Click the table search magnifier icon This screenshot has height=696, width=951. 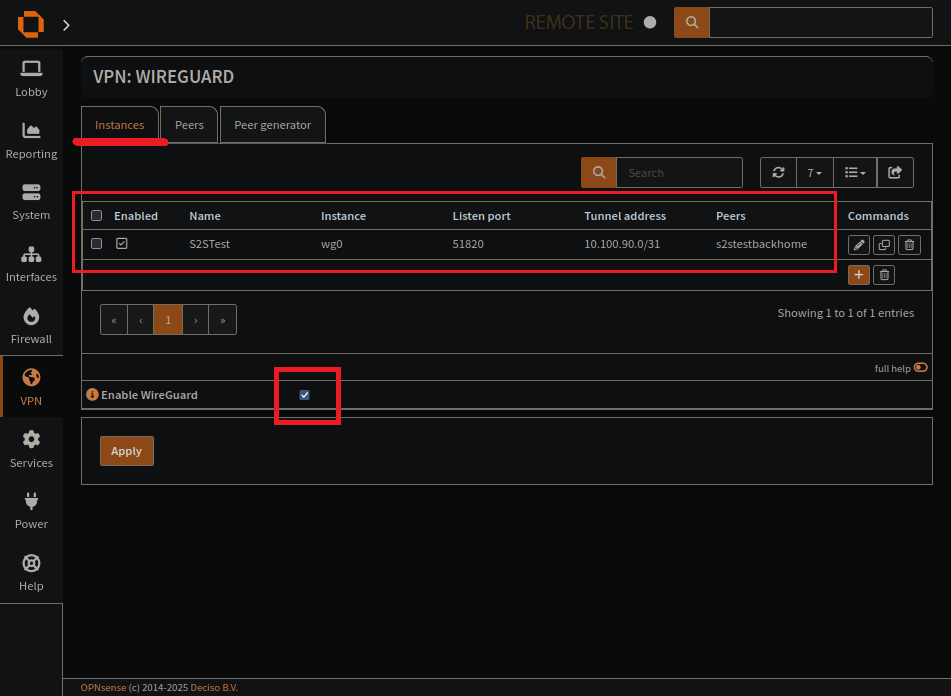[x=599, y=173]
